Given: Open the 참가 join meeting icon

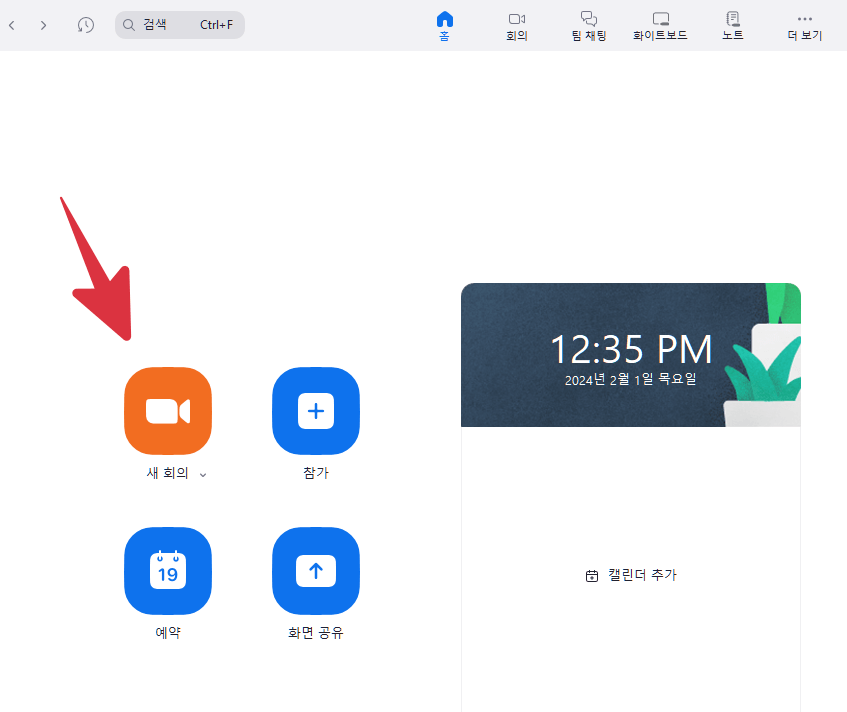Looking at the screenshot, I should [315, 411].
